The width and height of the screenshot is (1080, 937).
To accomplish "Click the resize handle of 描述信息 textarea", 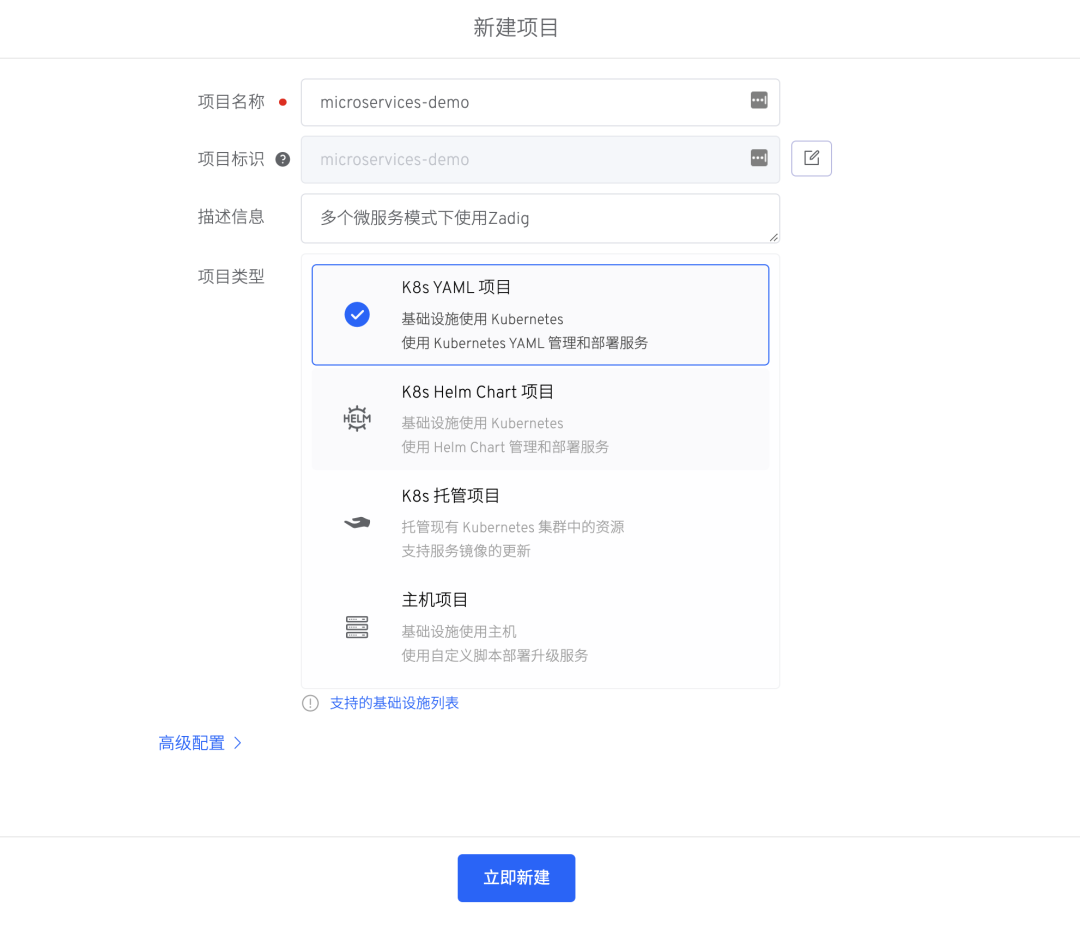I will pyautogui.click(x=773, y=237).
